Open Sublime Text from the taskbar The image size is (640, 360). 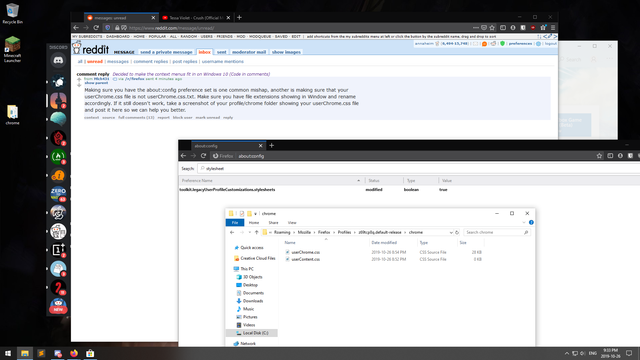(41, 353)
